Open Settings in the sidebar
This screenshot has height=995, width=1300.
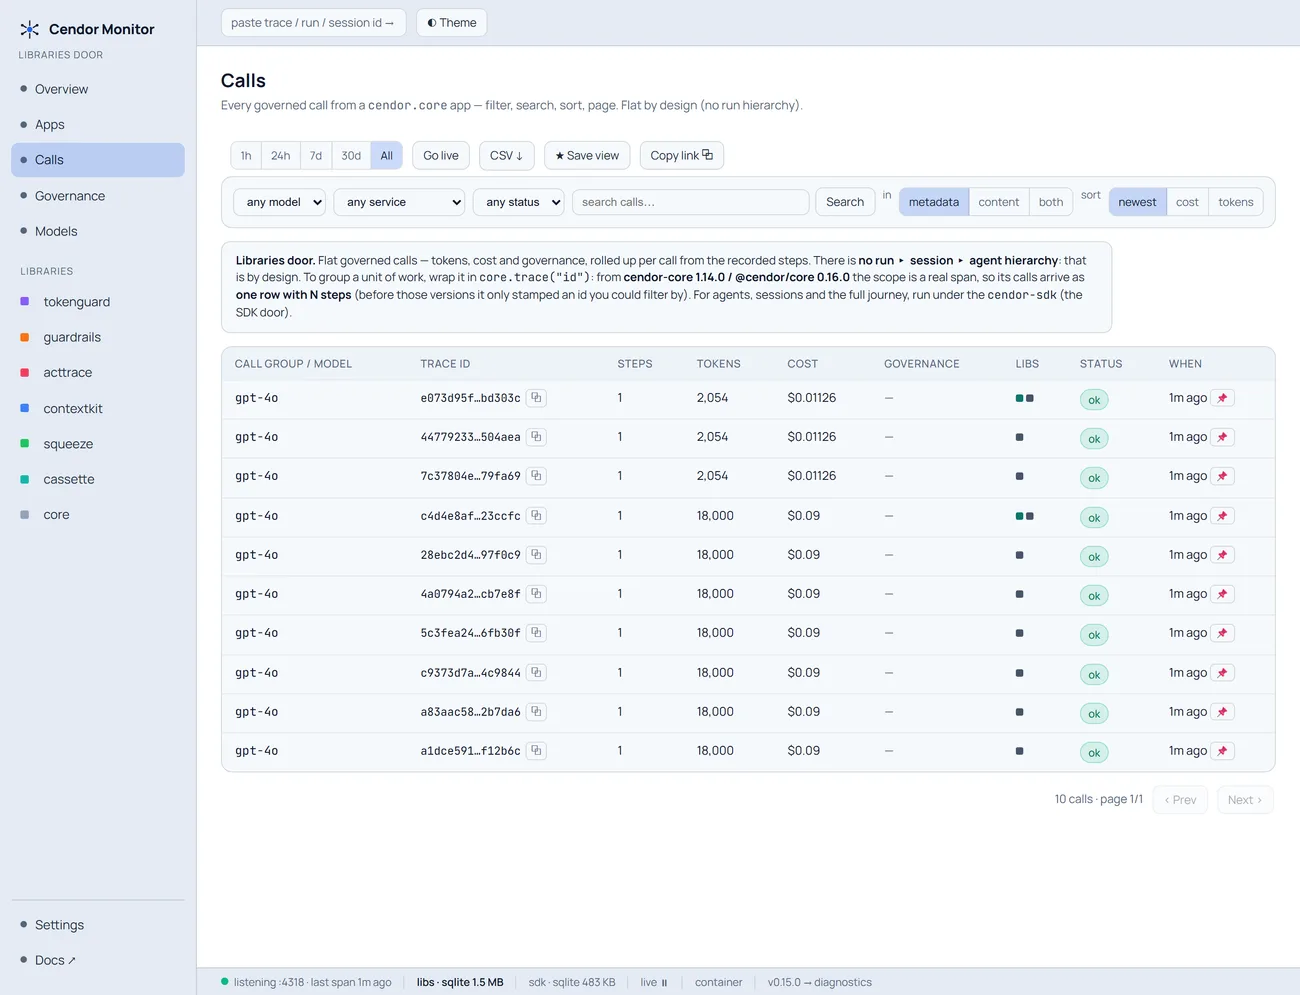[98, 925]
